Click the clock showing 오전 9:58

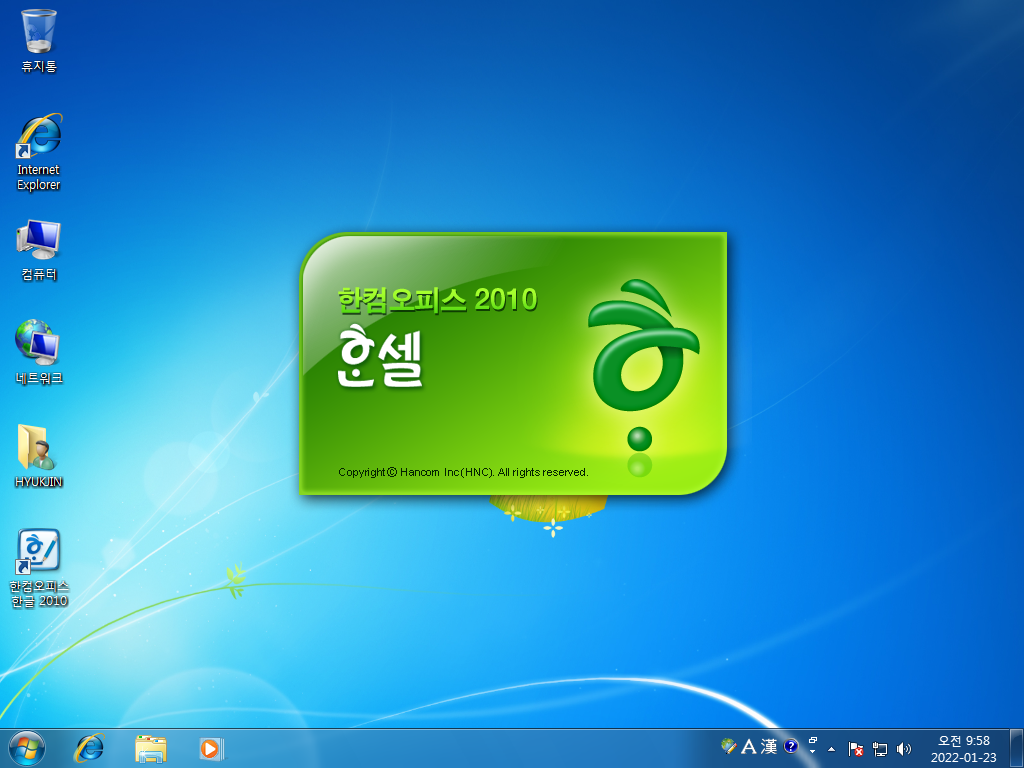pyautogui.click(x=964, y=749)
